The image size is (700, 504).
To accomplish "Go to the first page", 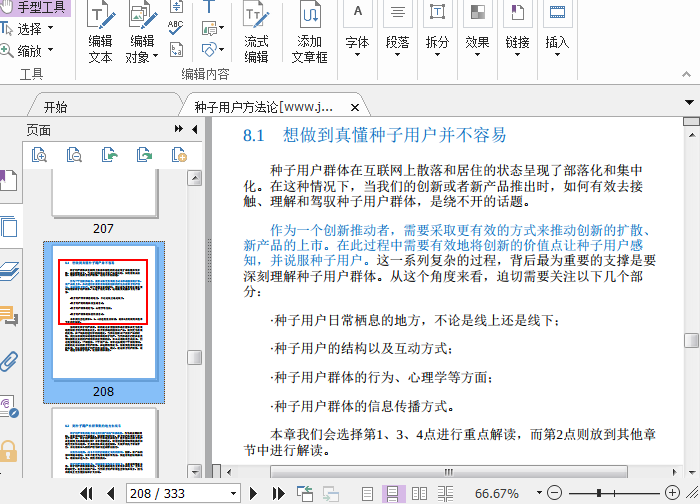I will coord(86,493).
